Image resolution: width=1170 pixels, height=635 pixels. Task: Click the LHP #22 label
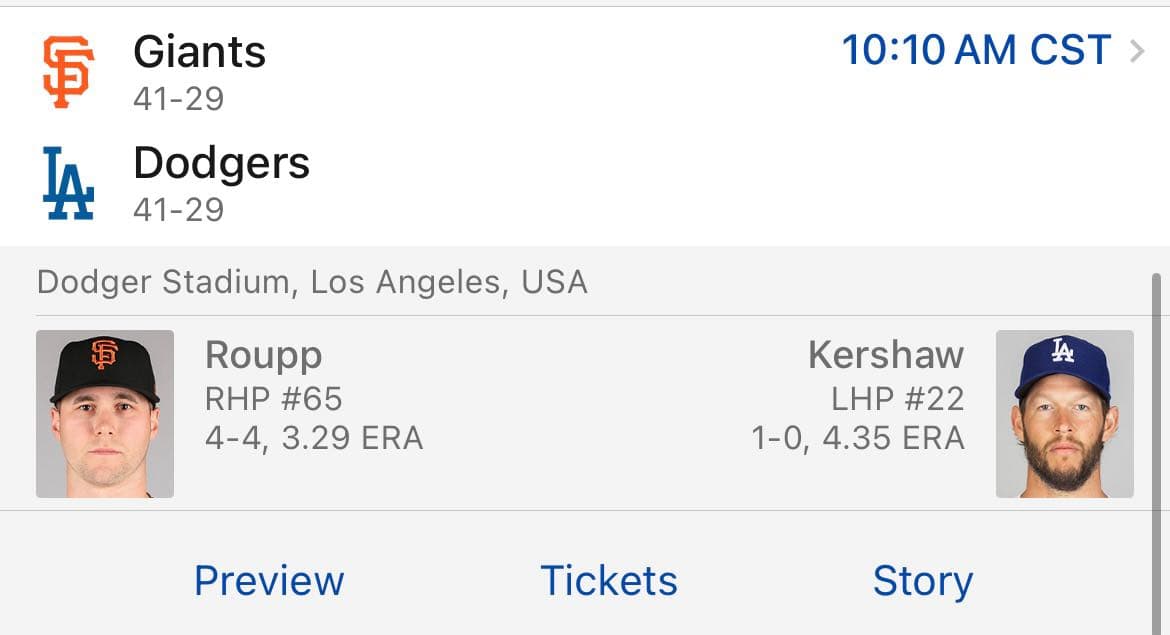click(x=897, y=399)
